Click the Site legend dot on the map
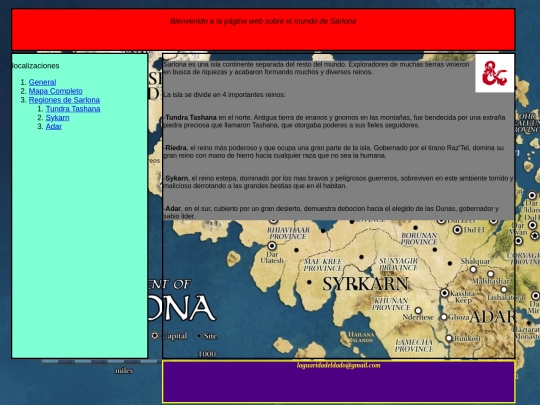Image resolution: width=540 pixels, height=405 pixels. (199, 336)
